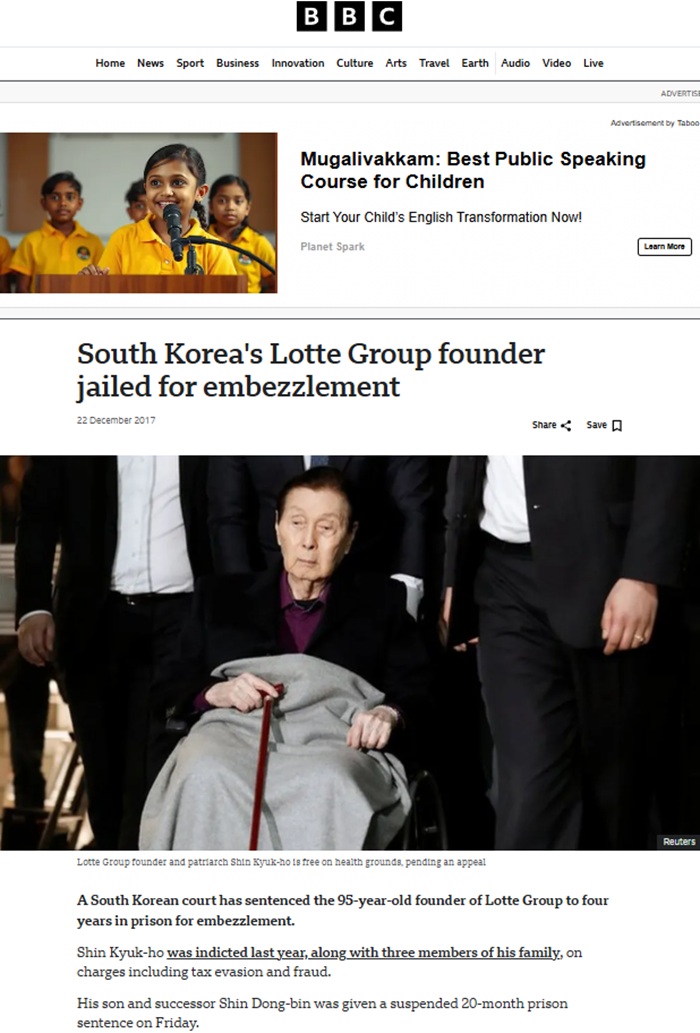This screenshot has width=700, height=1033.
Task: Open the Audio section
Action: tap(515, 63)
